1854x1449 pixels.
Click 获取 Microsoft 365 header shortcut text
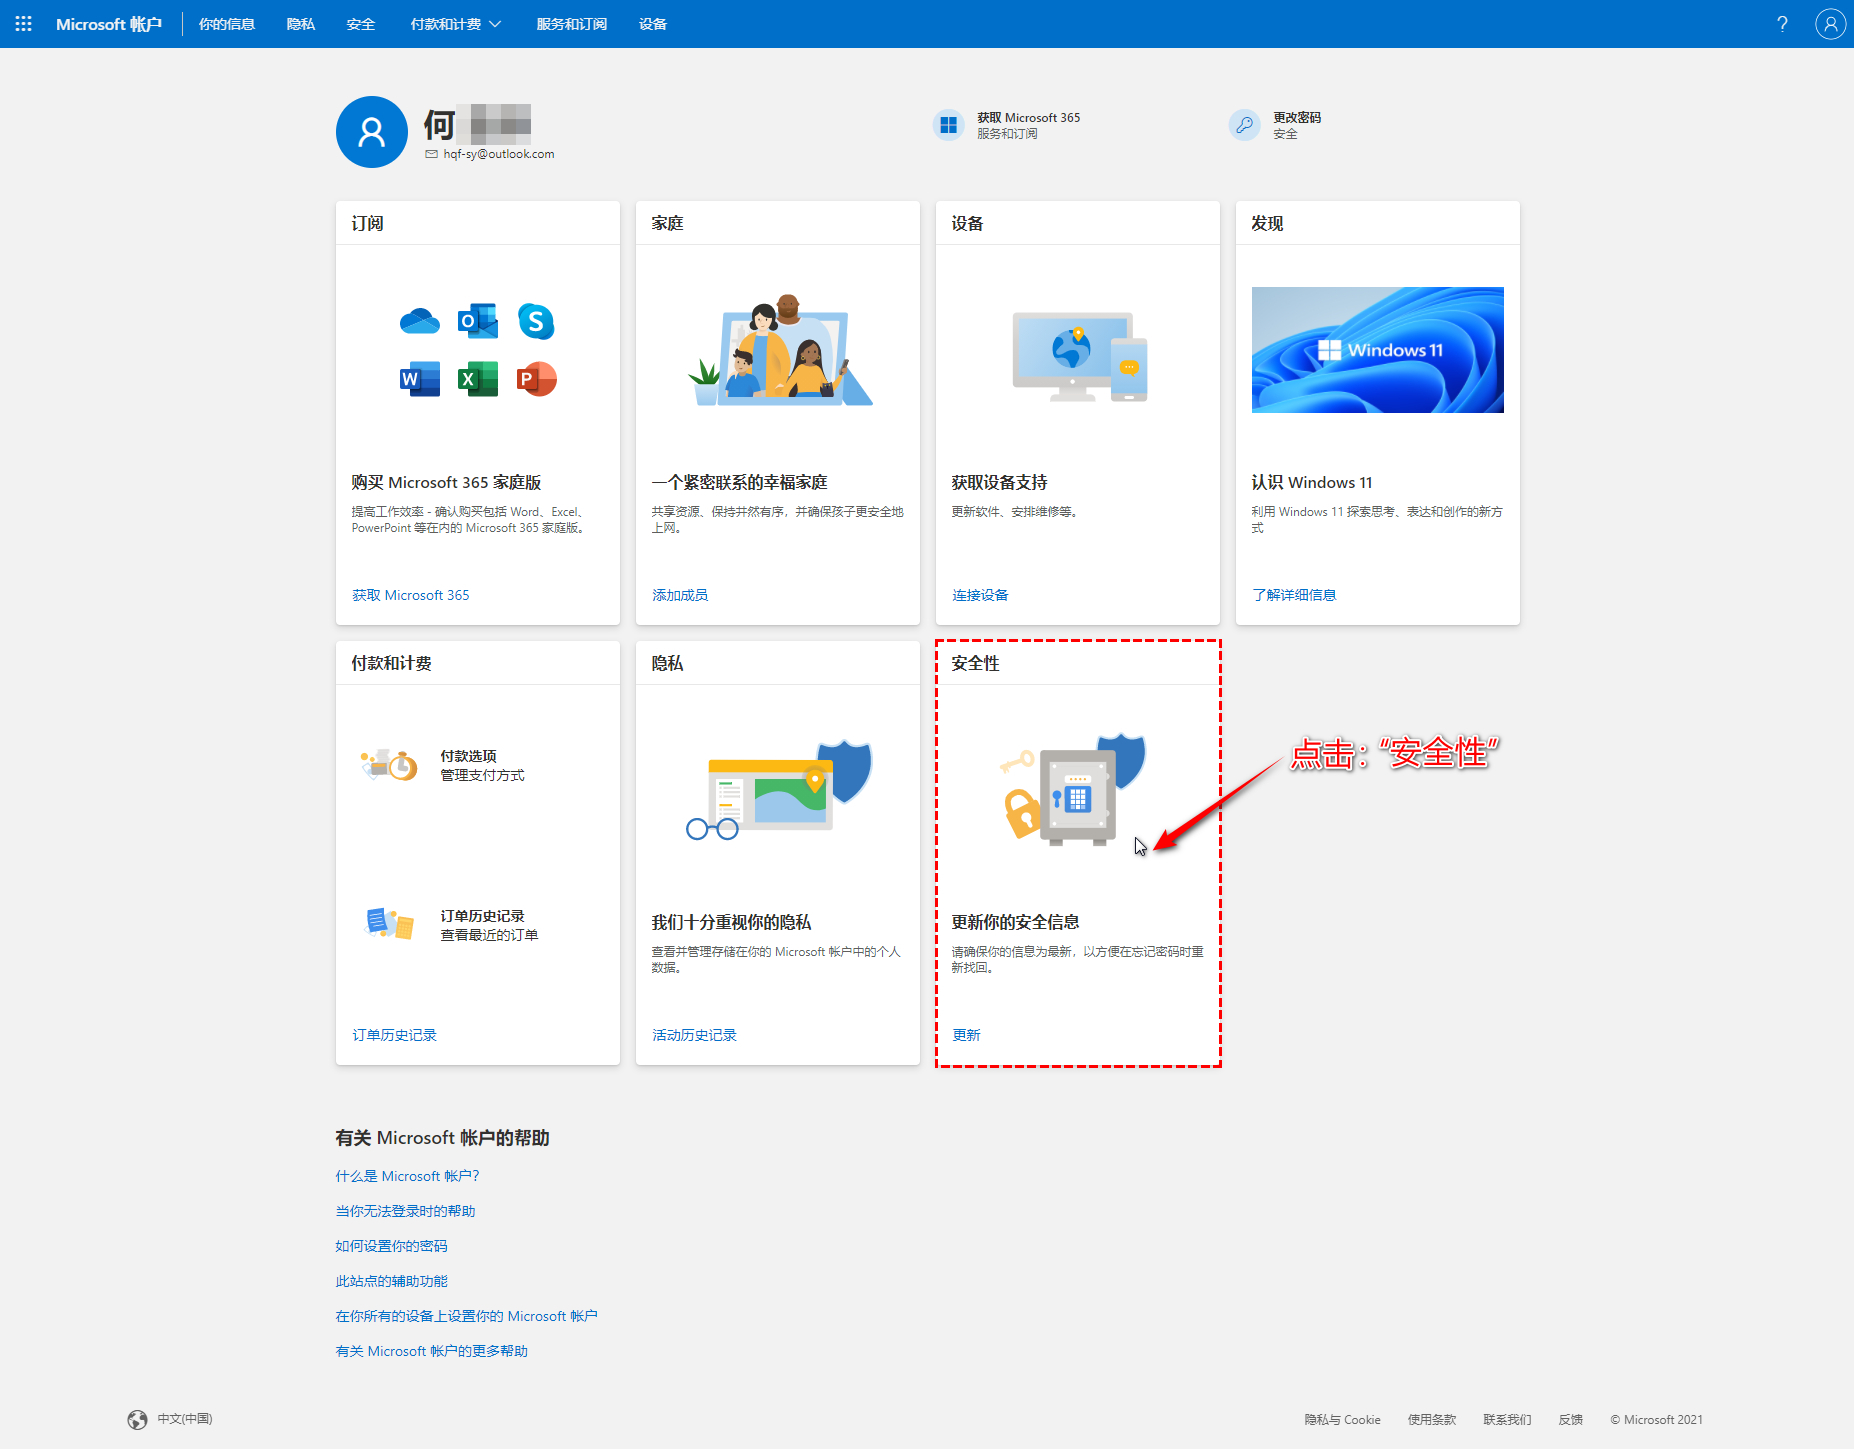[1029, 117]
